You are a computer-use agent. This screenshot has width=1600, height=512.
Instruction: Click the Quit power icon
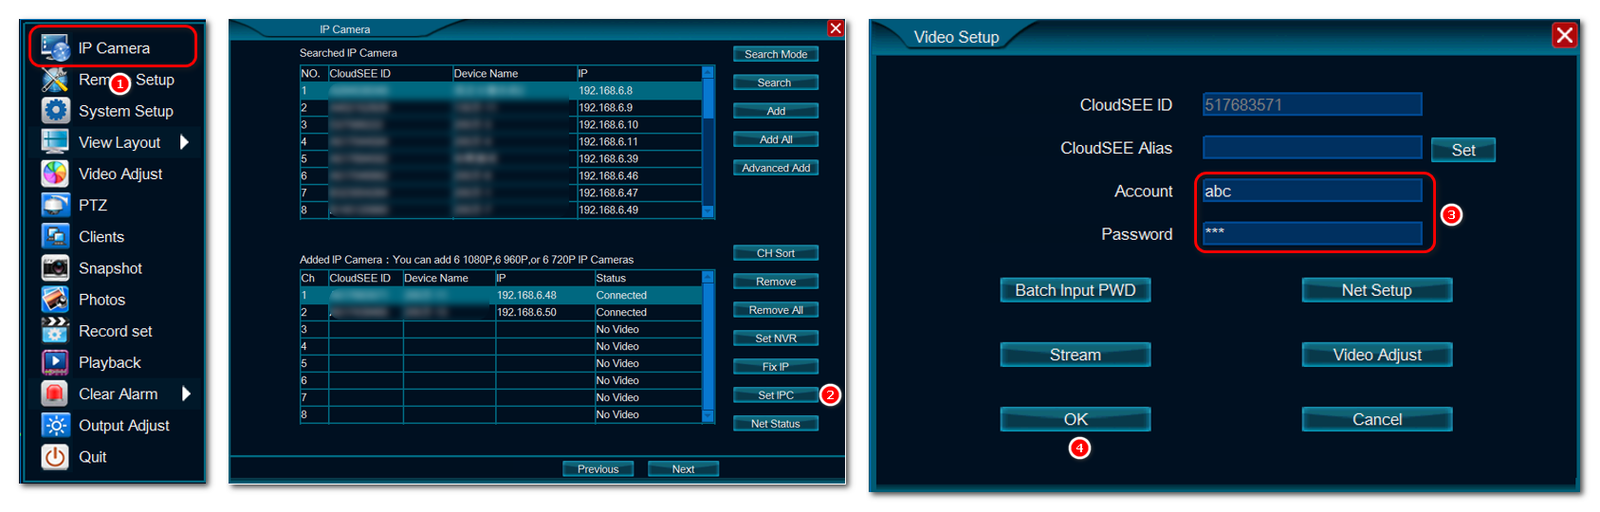coord(55,456)
